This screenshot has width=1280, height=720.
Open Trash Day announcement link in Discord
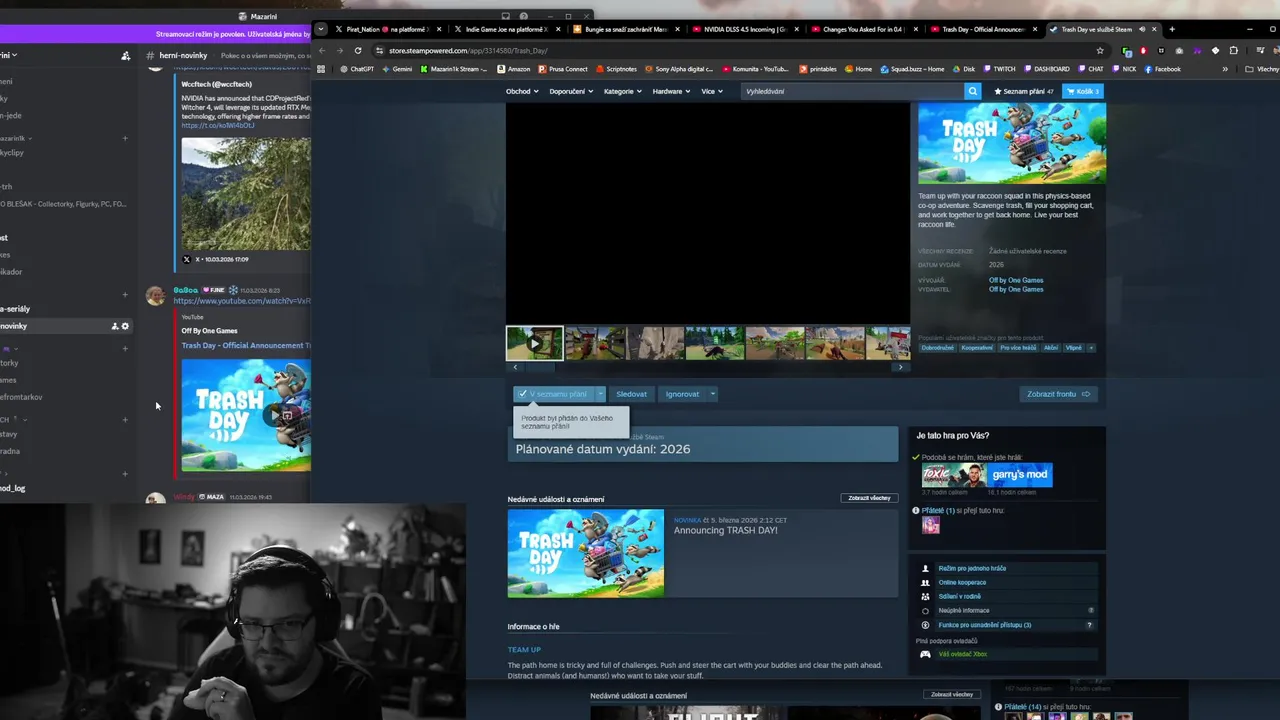[246, 345]
